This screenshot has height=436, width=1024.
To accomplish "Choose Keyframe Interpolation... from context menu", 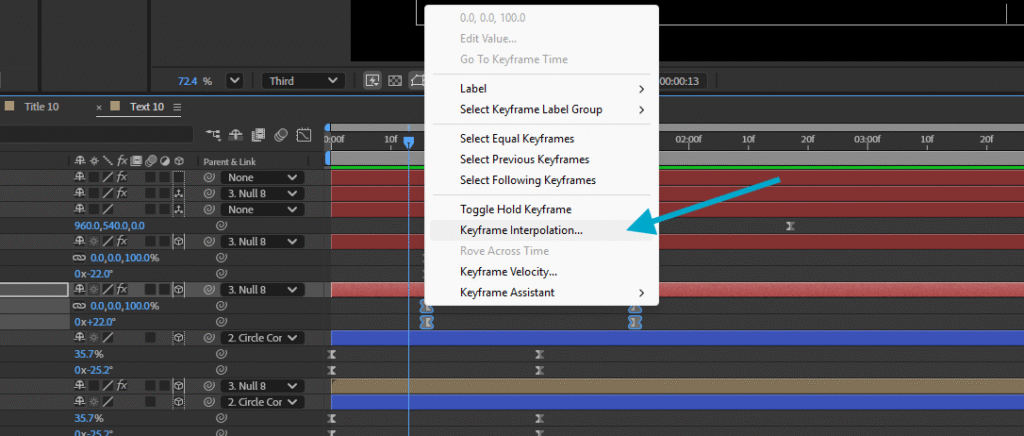I will (x=541, y=230).
